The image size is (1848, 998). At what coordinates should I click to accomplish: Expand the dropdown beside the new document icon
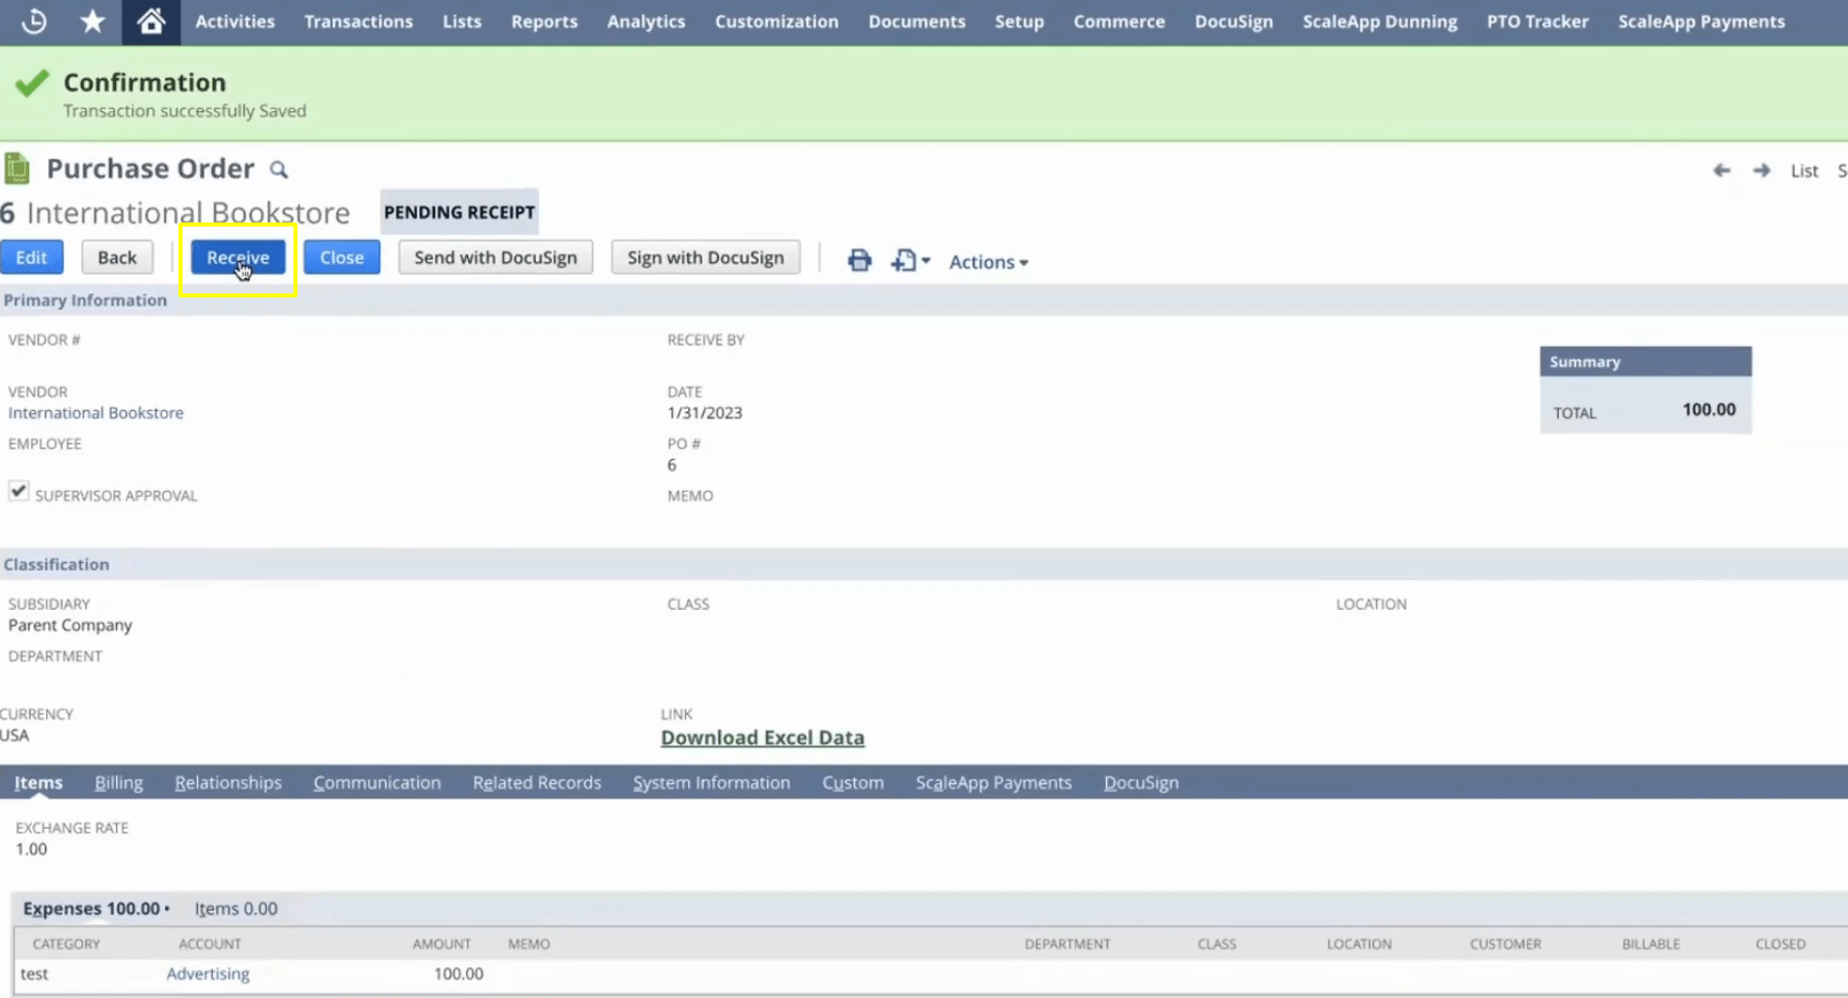click(924, 260)
